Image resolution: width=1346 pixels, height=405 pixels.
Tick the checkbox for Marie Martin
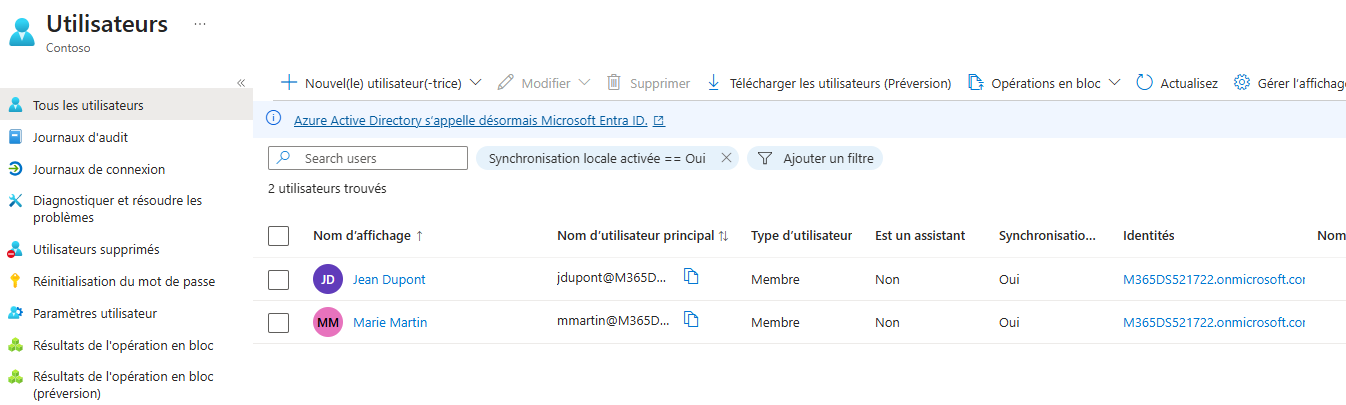coord(279,323)
